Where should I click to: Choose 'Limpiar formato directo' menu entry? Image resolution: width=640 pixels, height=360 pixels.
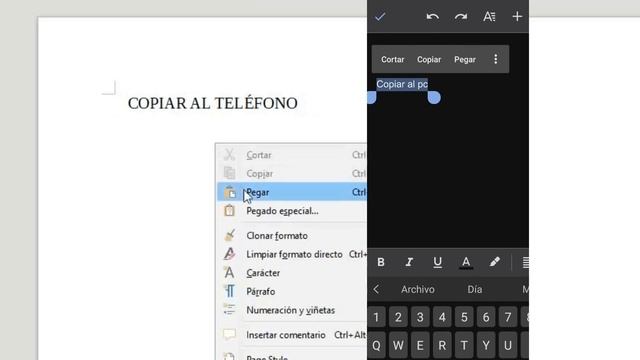(292, 254)
